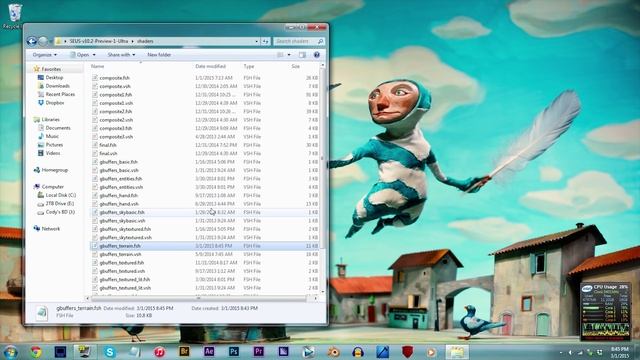Screen dimensions: 640x360
Task: Launch Adobe Premiere Pro from the taskbar
Action: coord(259,351)
